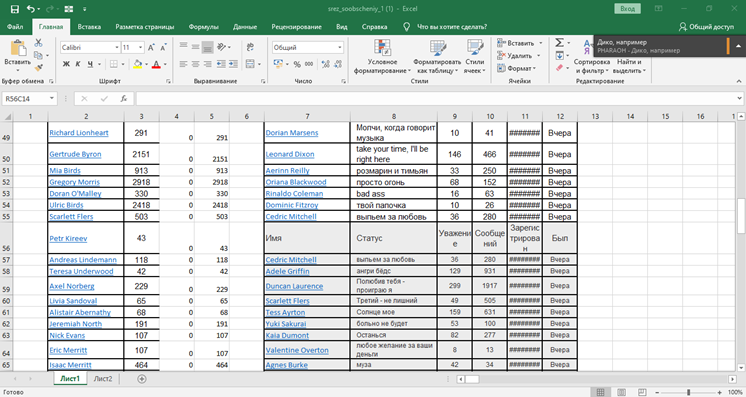Switch to Лист2 sheet tab
746x397 pixels.
[103, 379]
